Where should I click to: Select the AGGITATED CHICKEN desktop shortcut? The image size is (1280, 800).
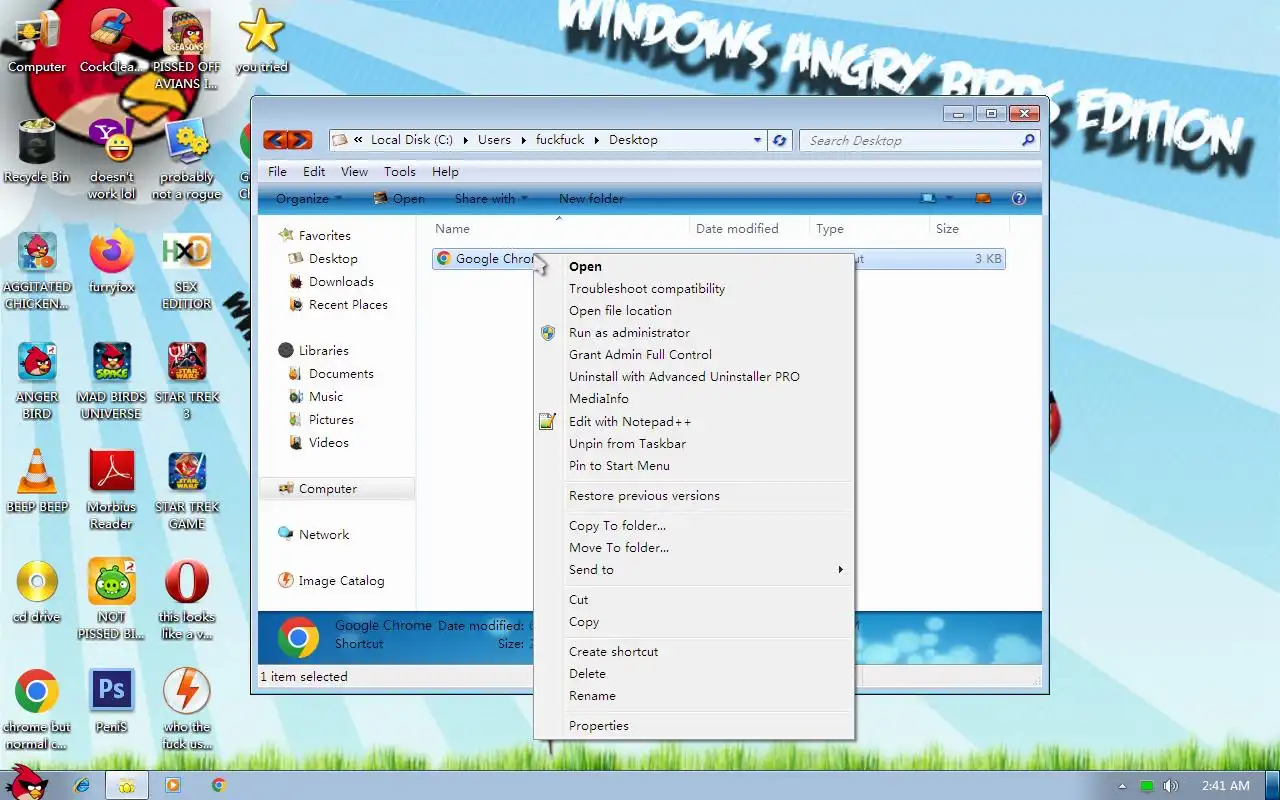tap(37, 268)
